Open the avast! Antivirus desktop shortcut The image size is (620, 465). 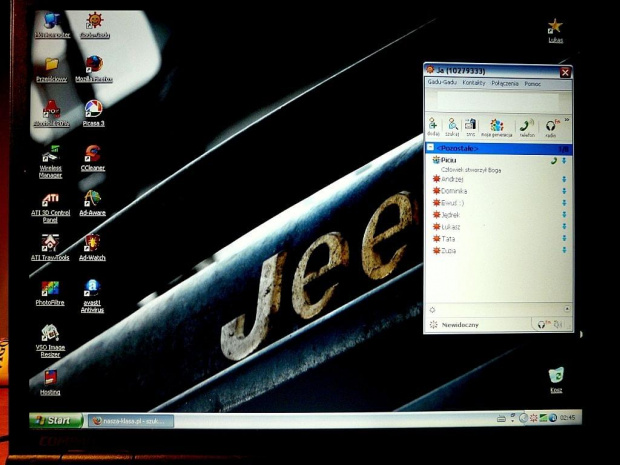click(92, 296)
